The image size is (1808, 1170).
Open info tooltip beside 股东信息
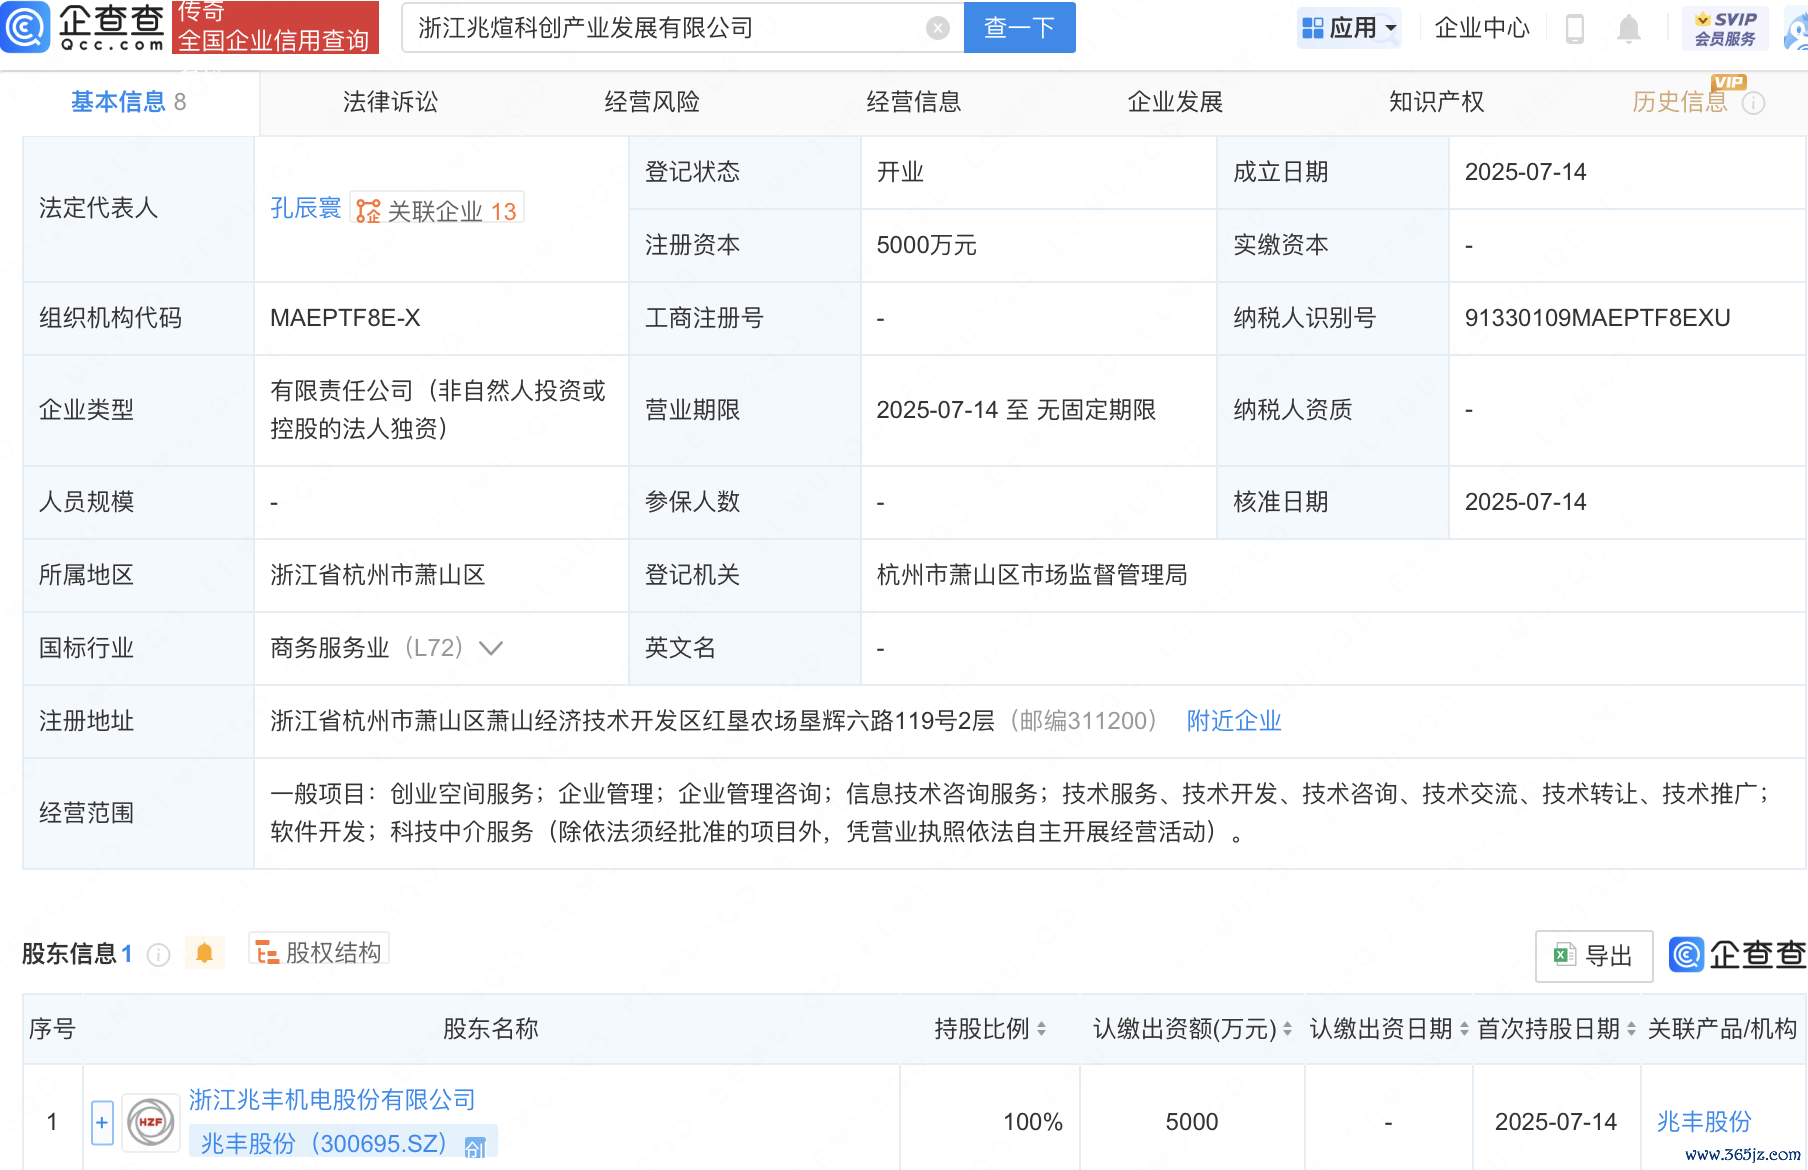click(x=159, y=955)
